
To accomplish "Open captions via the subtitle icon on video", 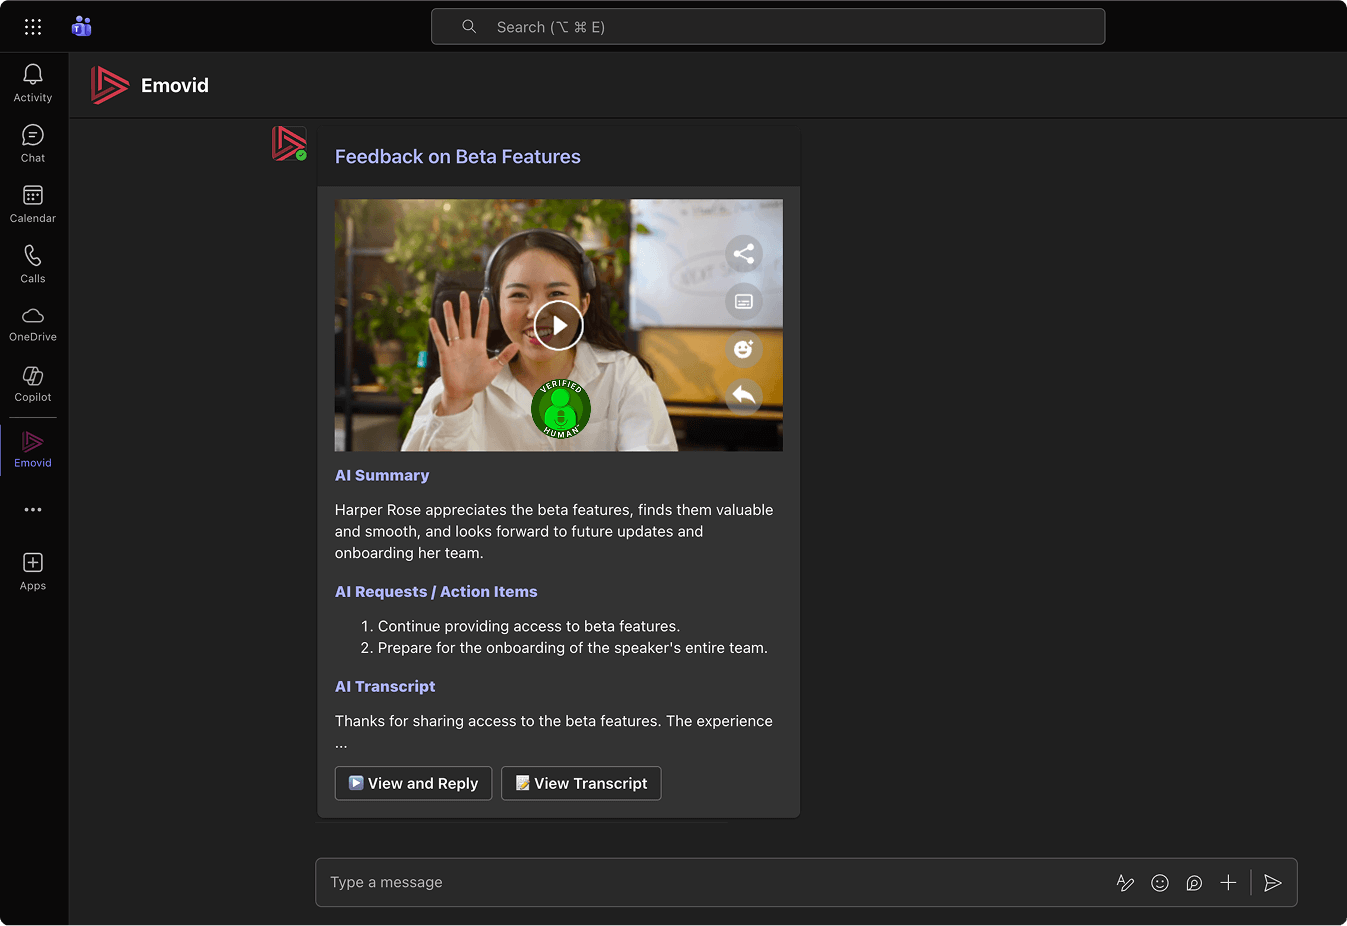I will pos(744,301).
